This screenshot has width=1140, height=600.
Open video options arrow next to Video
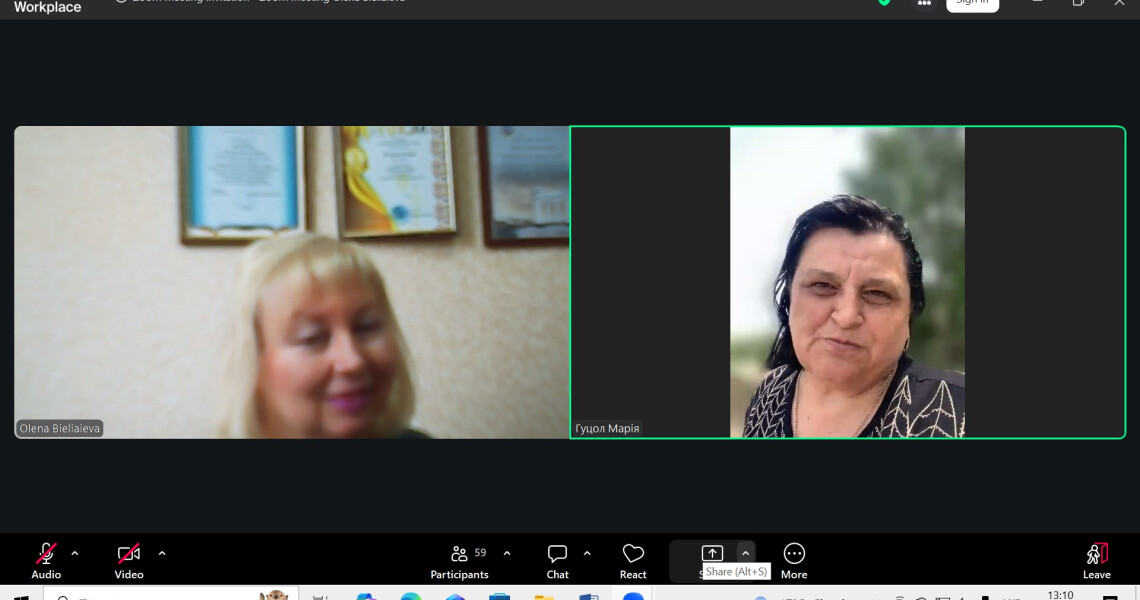coord(162,553)
